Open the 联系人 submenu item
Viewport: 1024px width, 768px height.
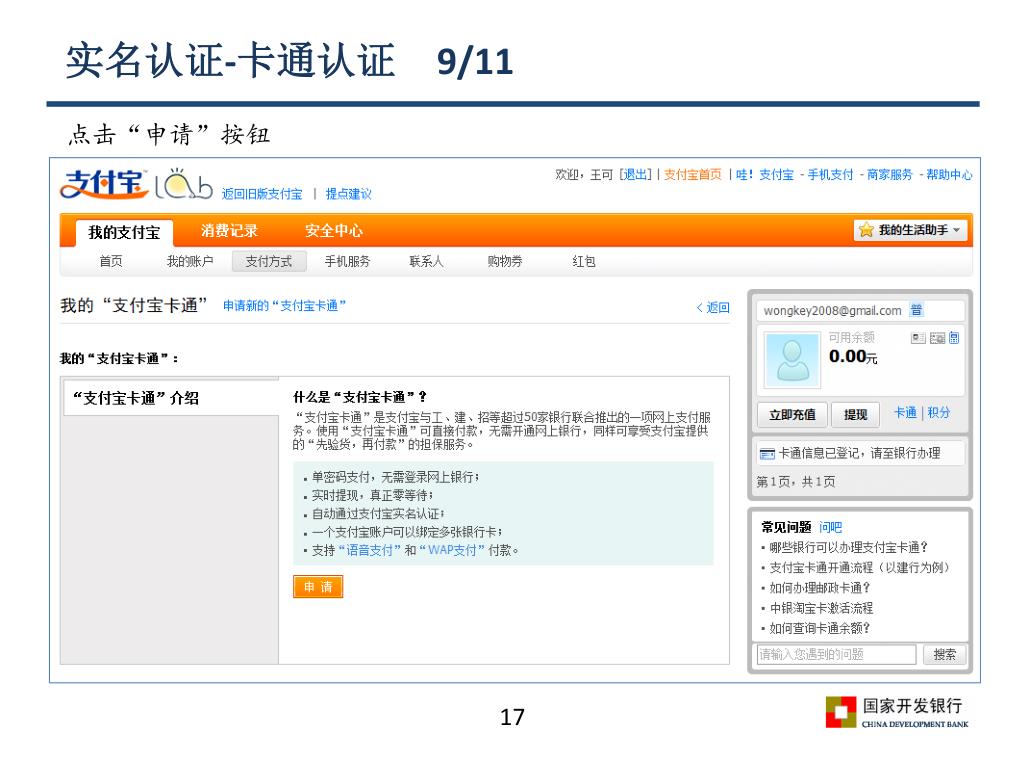[426, 261]
